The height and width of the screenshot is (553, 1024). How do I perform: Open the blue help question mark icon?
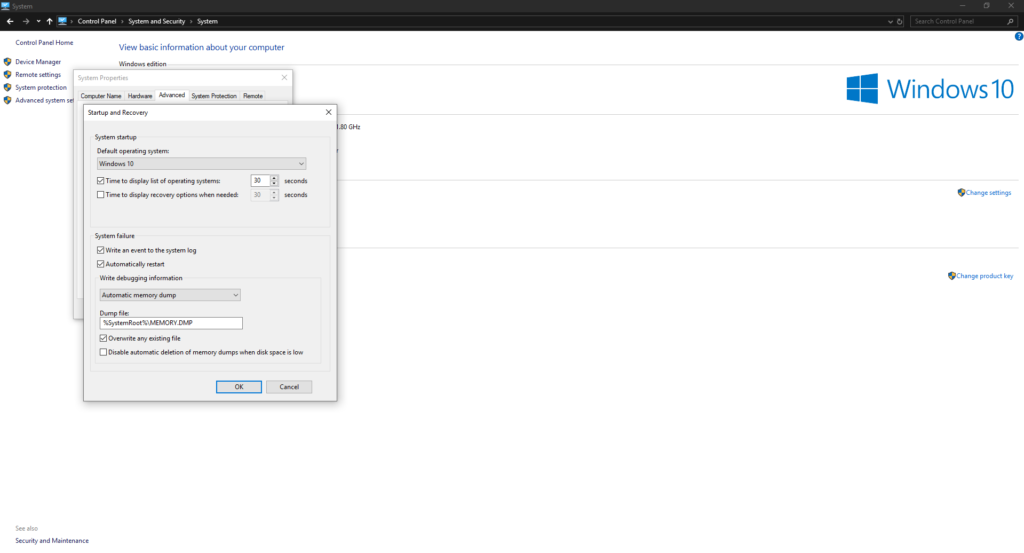pos(1019,37)
